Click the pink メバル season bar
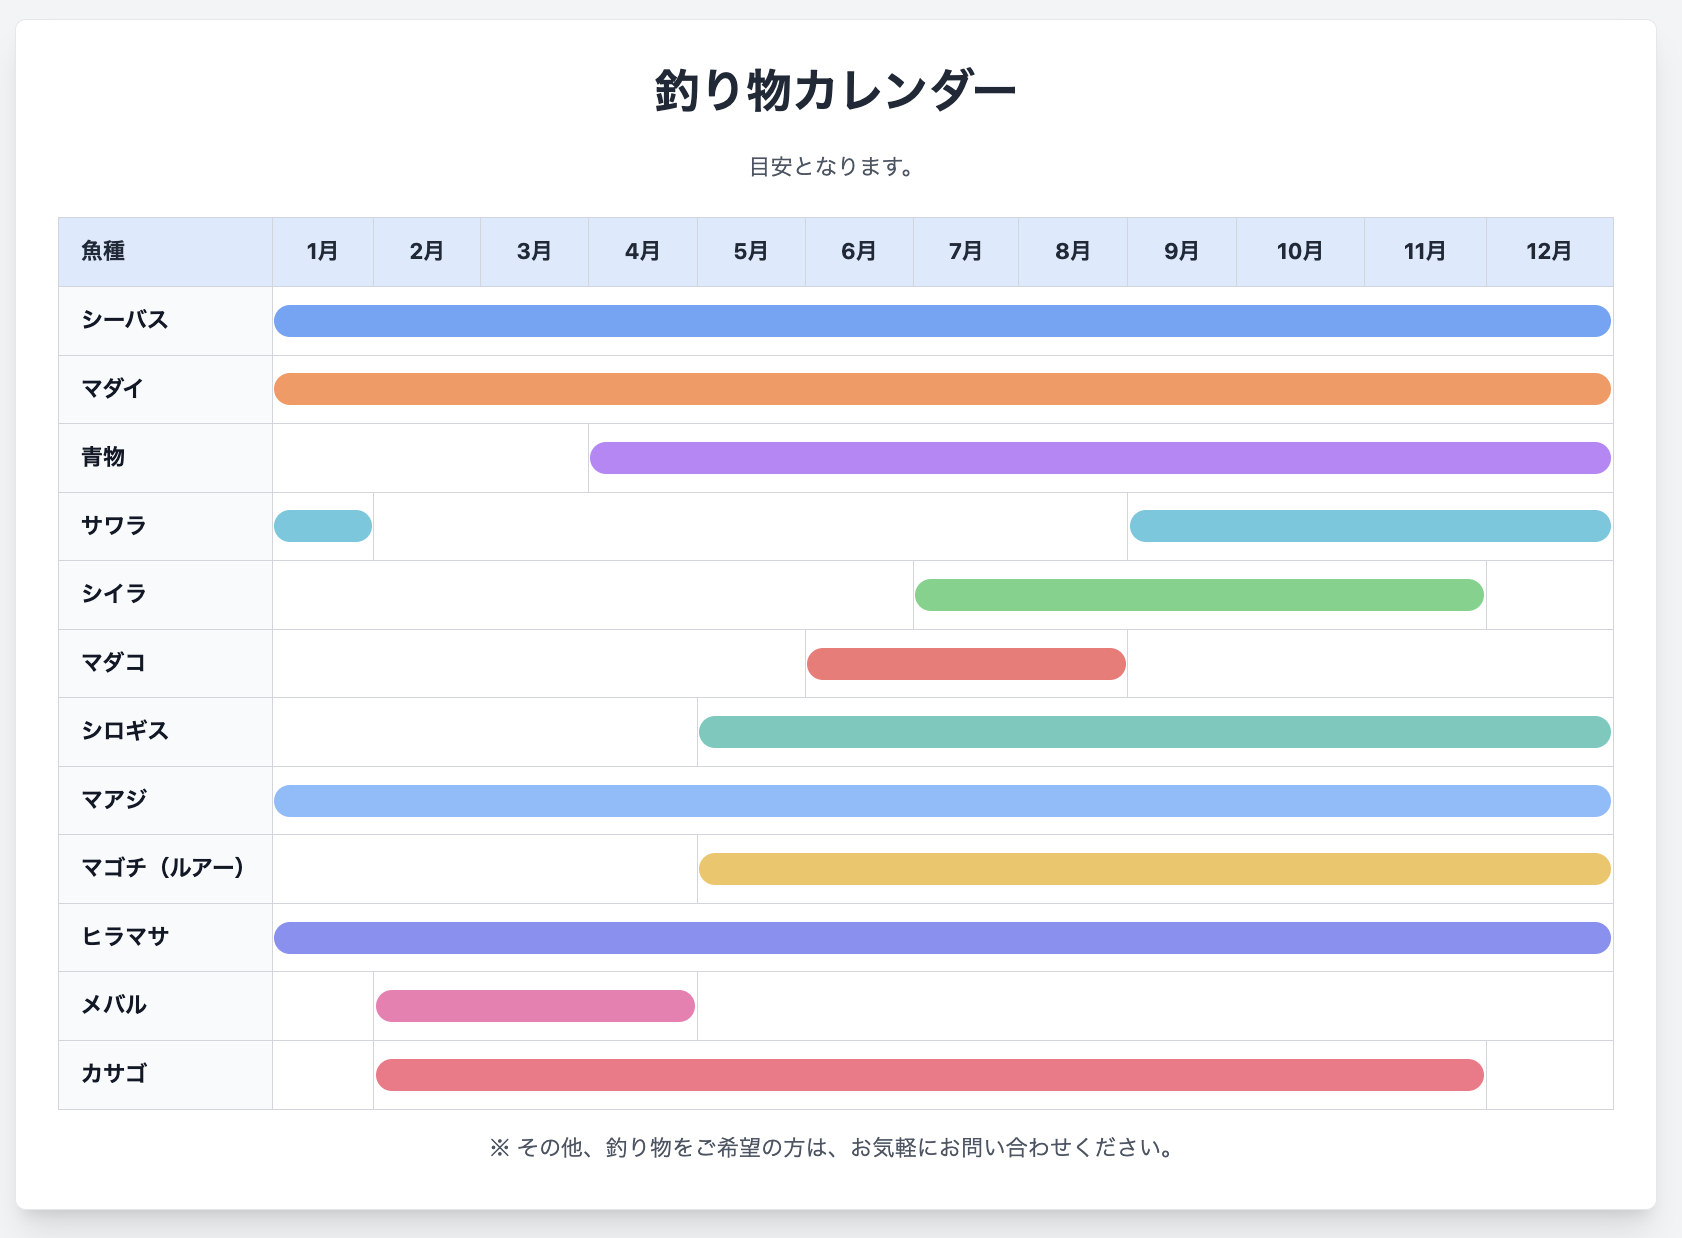This screenshot has width=1682, height=1238. (535, 1006)
